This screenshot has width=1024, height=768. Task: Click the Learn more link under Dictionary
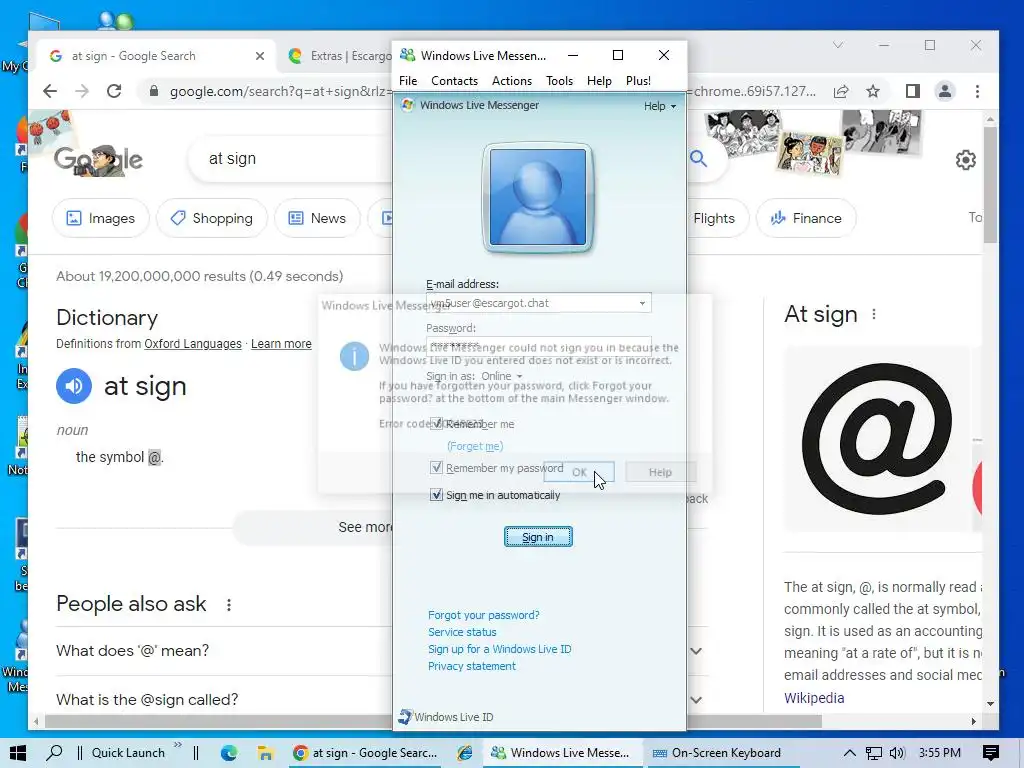point(281,344)
